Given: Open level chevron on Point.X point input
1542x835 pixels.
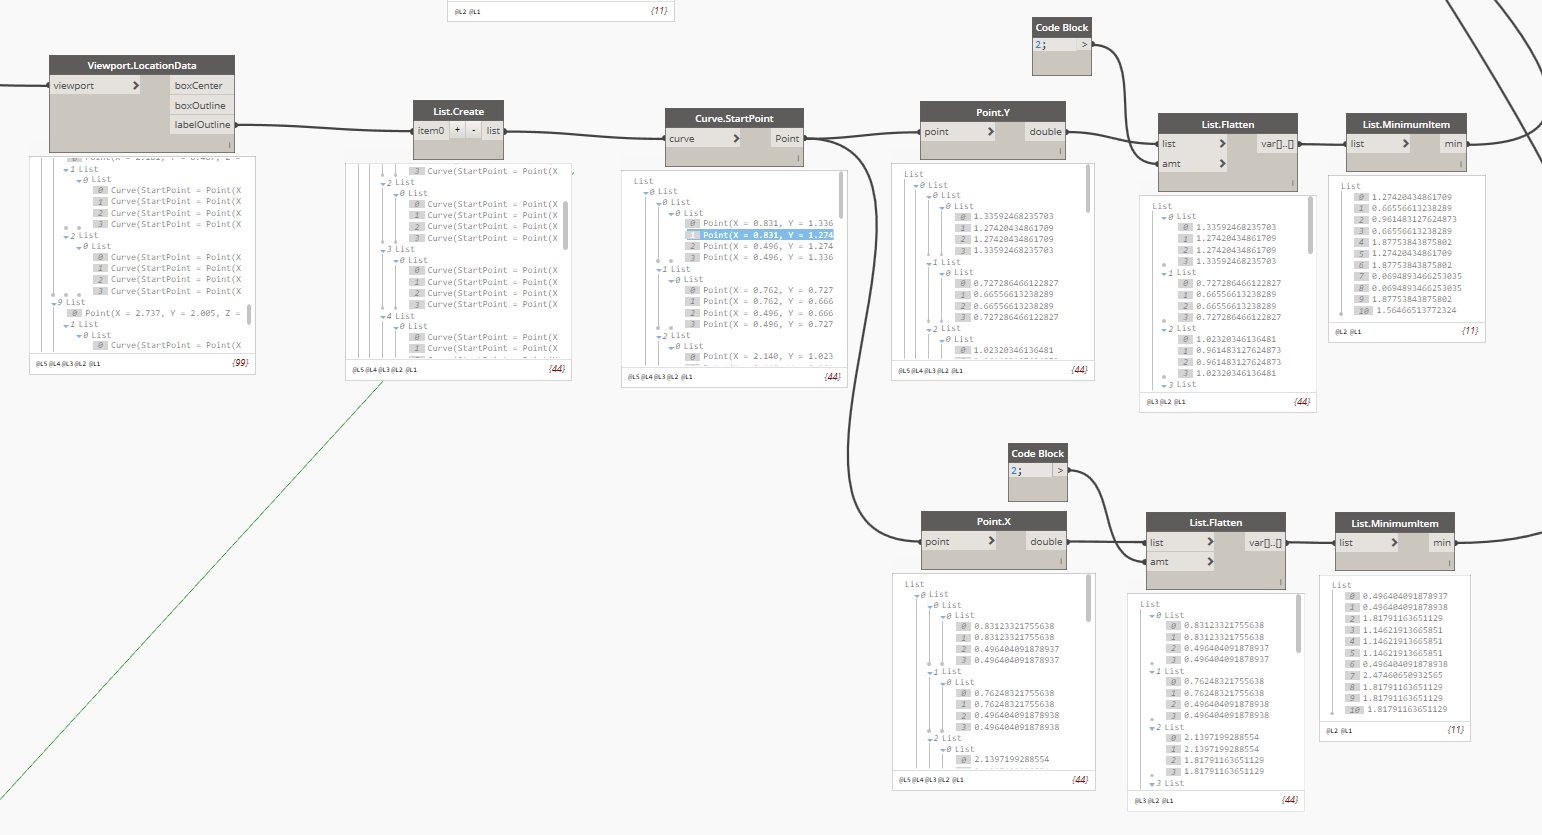Looking at the screenshot, I should pyautogui.click(x=992, y=541).
